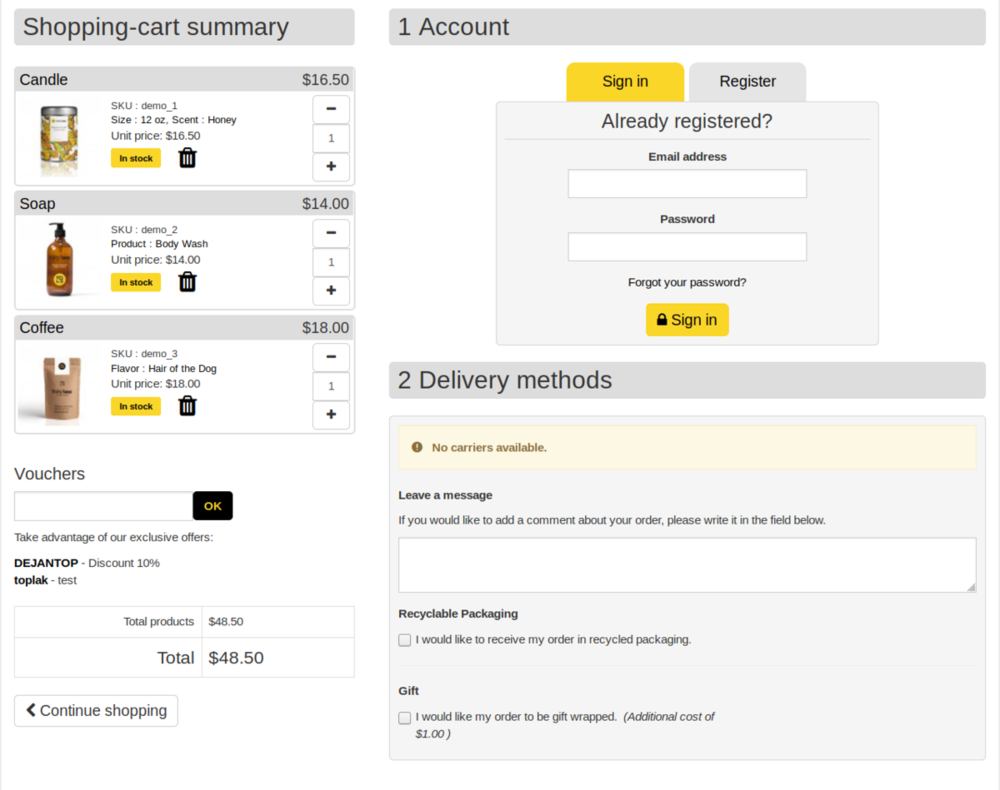Remove Coffee from cart with trash icon
The image size is (1000, 790).
(187, 405)
